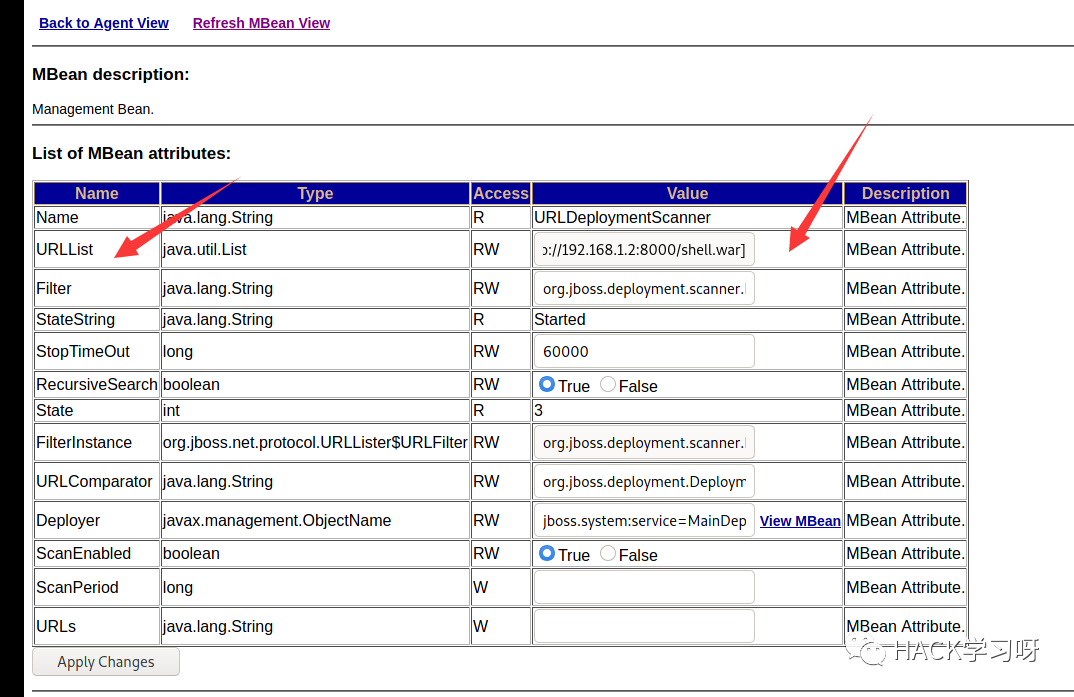The image size is (1074, 697).
Task: Click the State value 3
Action: click(538, 411)
